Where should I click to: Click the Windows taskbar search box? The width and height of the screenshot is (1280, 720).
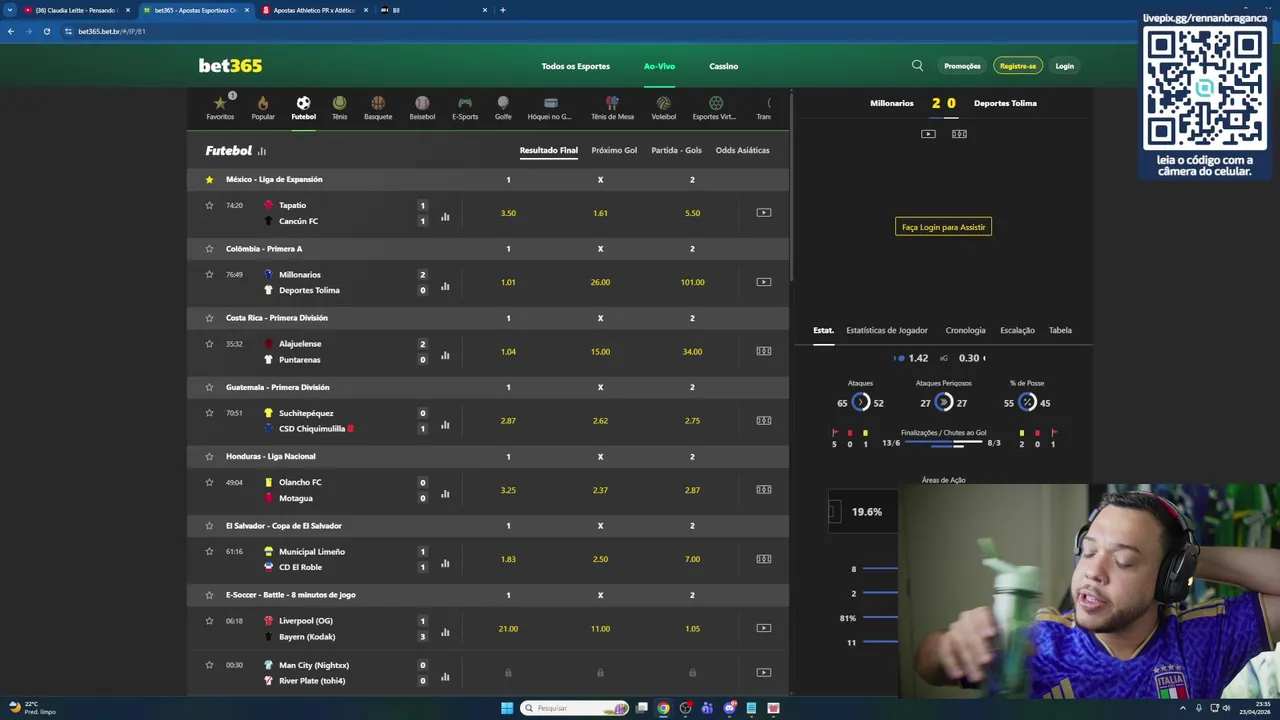coord(575,708)
